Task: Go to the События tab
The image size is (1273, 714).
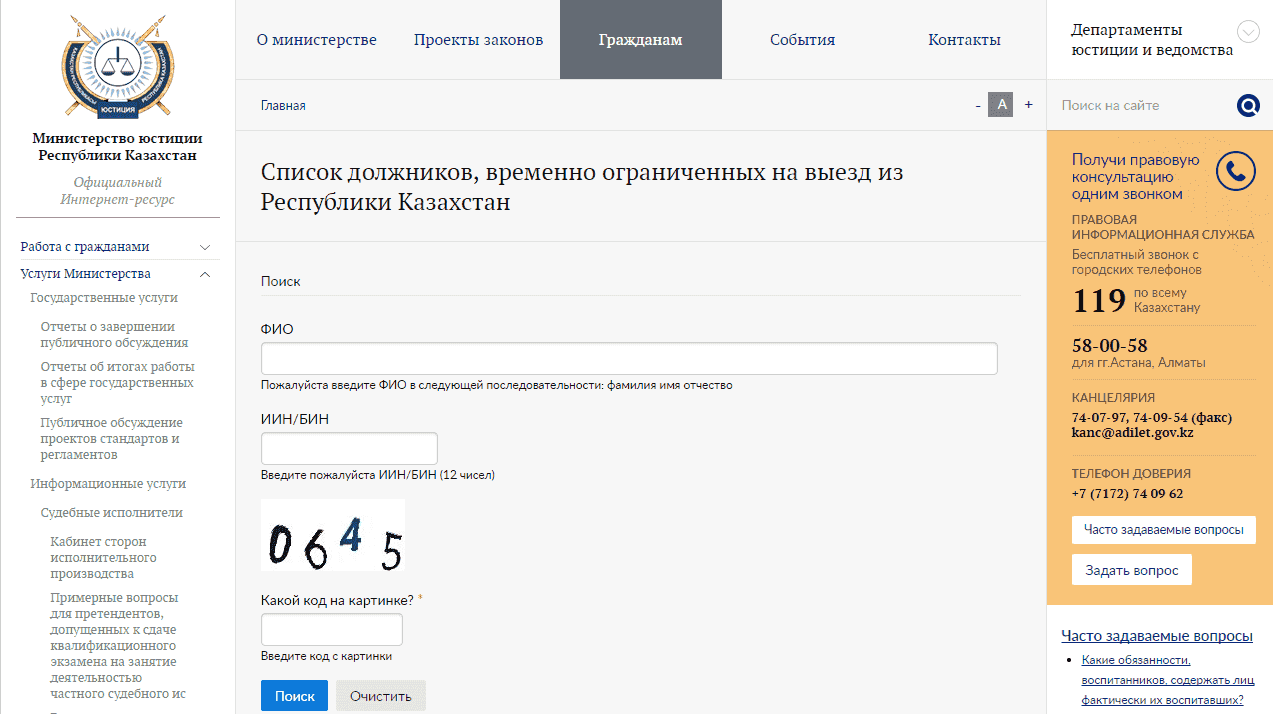Action: click(802, 40)
